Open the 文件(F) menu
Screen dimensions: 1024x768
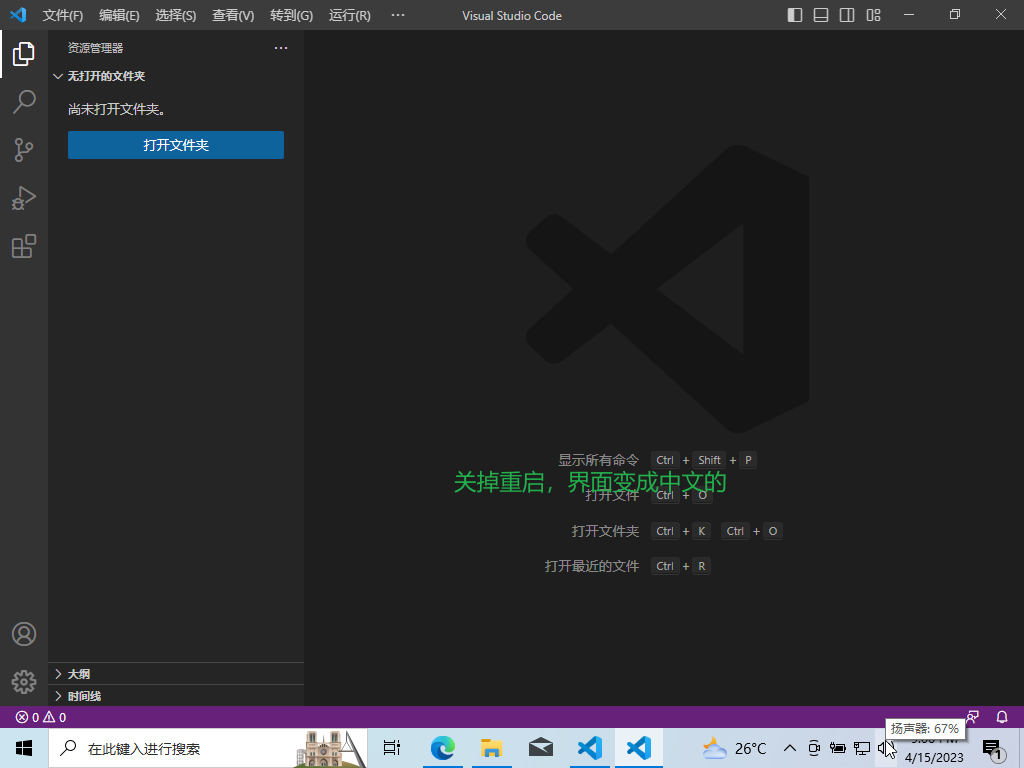tap(63, 16)
